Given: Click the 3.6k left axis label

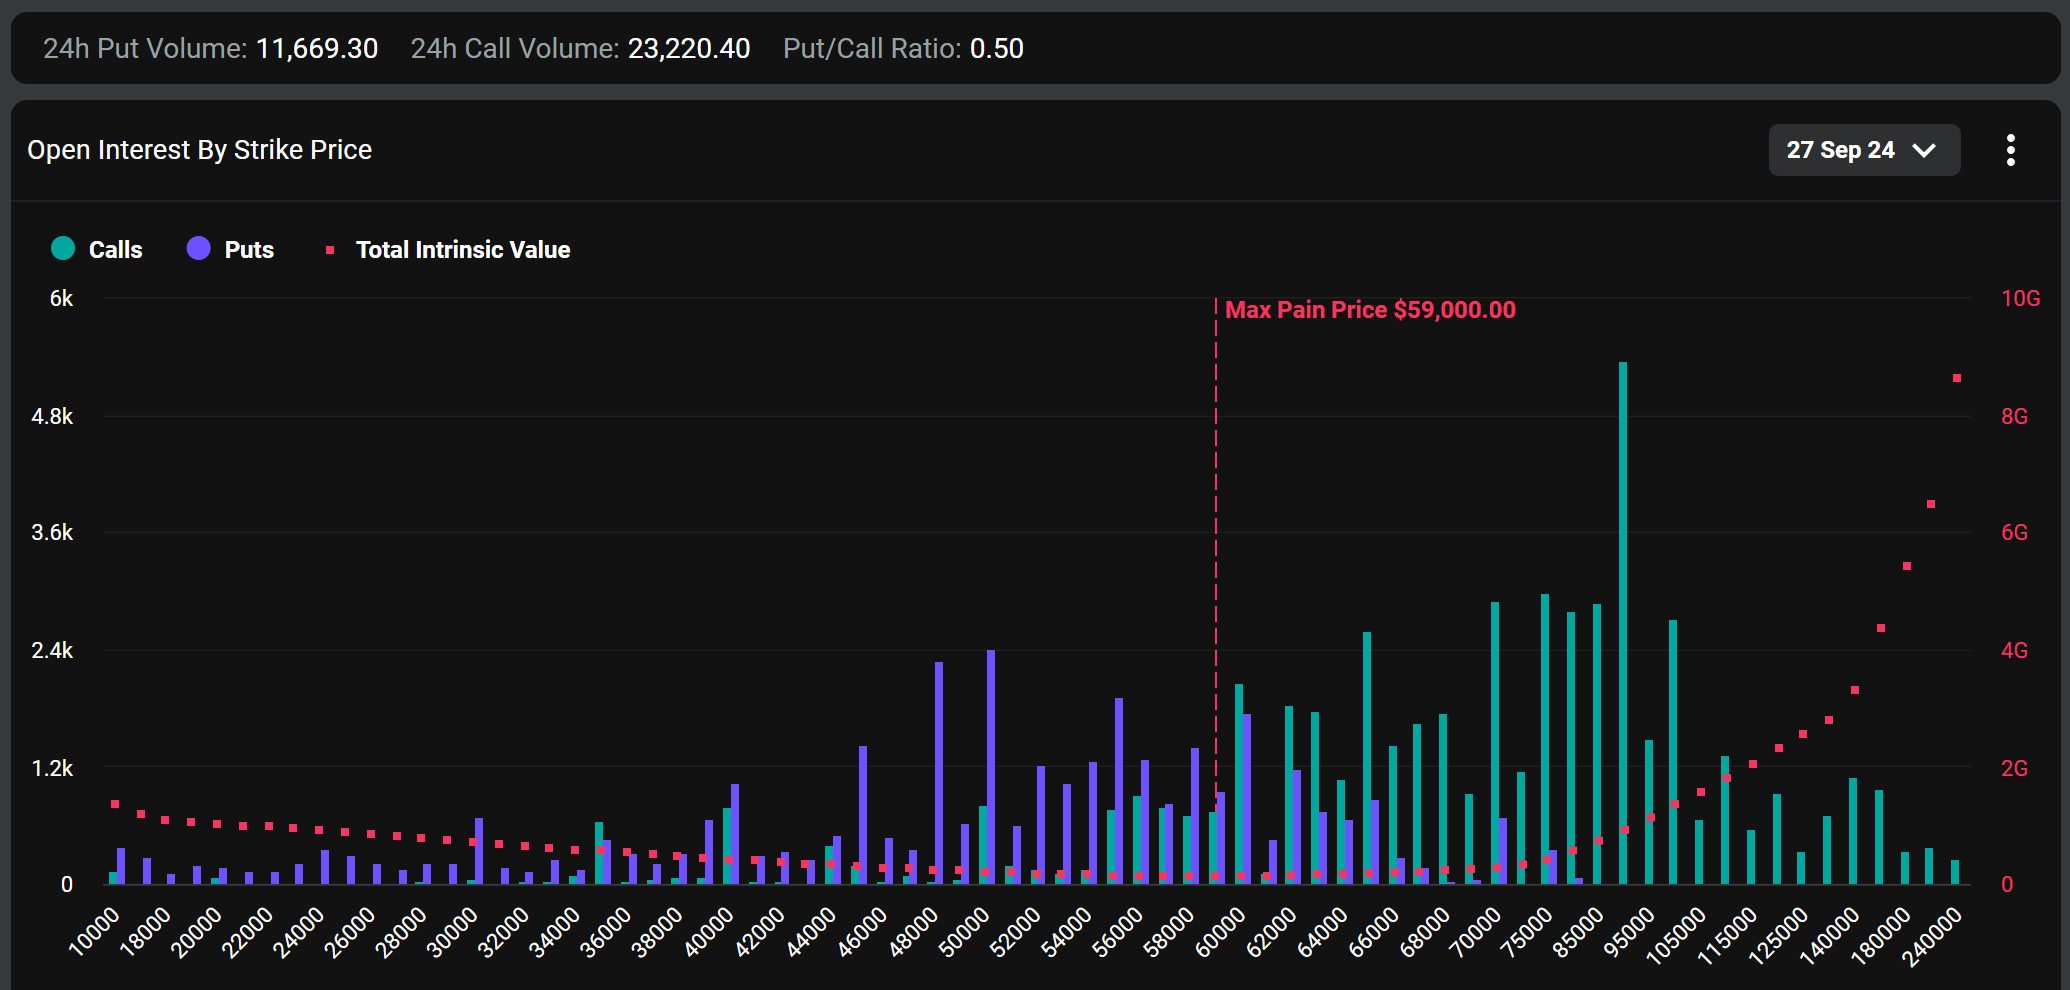Looking at the screenshot, I should pyautogui.click(x=52, y=532).
